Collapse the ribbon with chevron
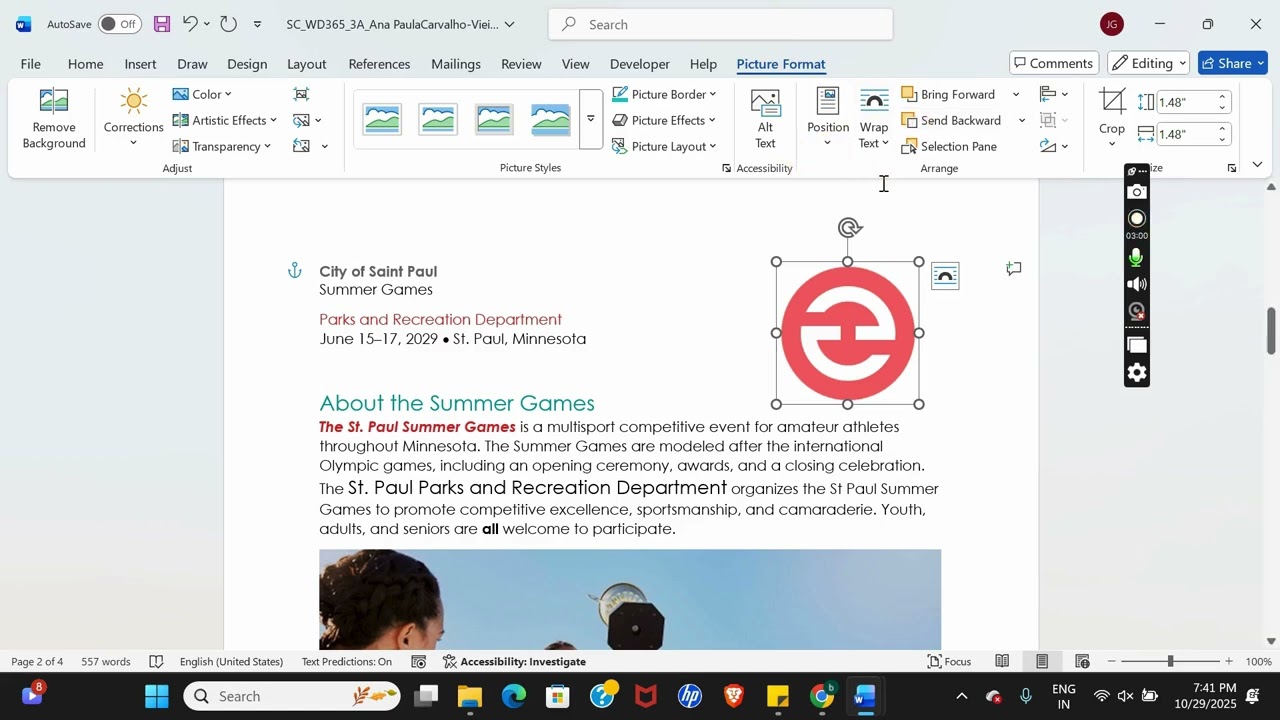This screenshot has width=1280, height=720. pyautogui.click(x=1257, y=164)
